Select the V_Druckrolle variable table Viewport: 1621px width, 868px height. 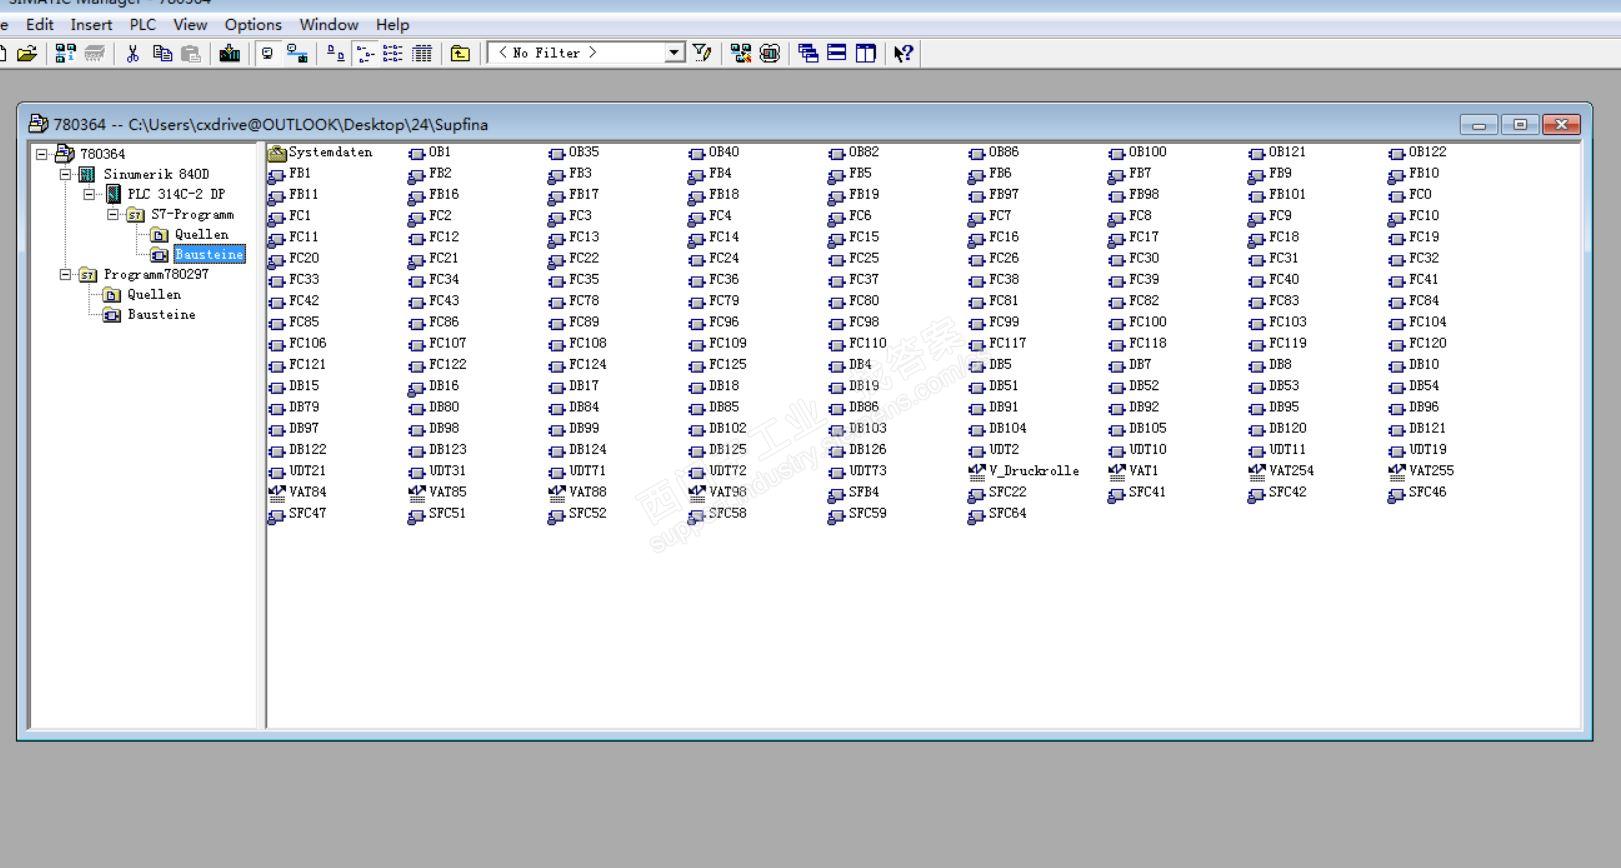pyautogui.click(x=1024, y=471)
